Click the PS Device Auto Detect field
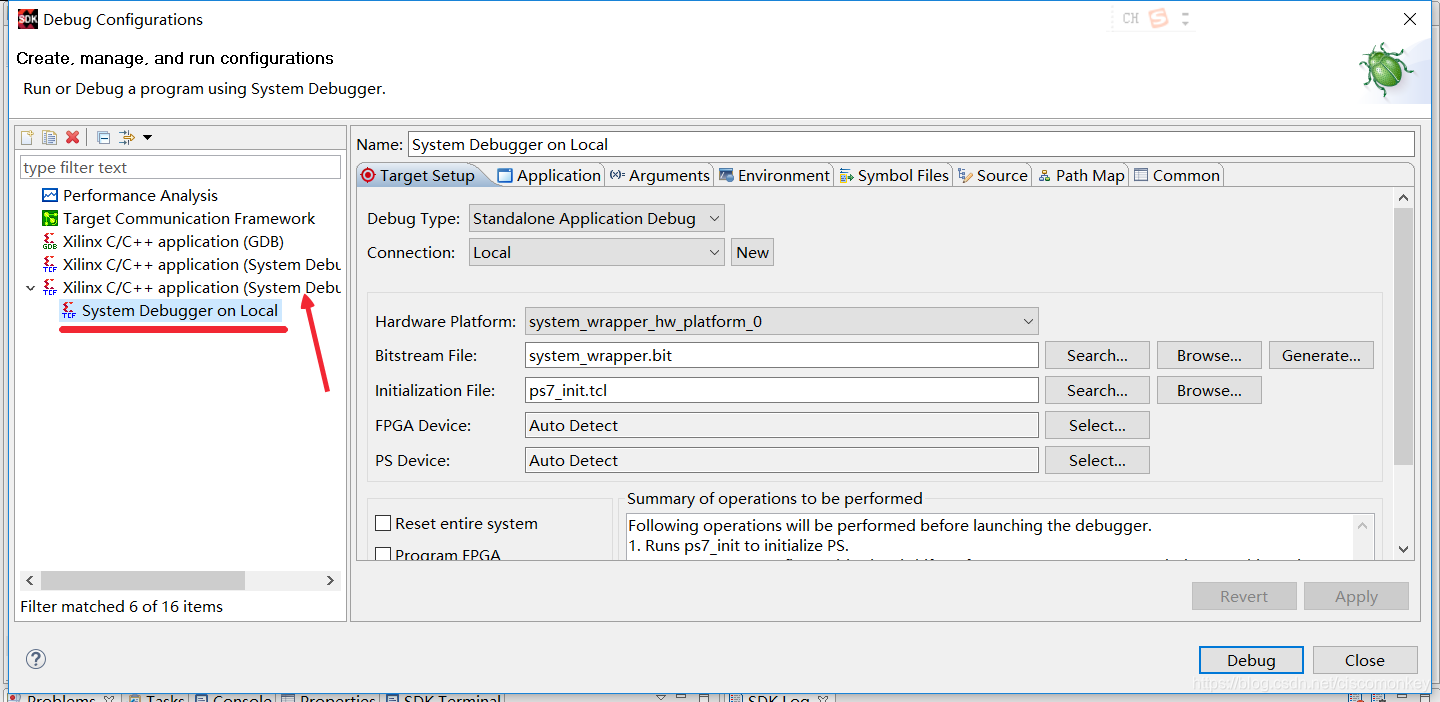 tap(782, 460)
